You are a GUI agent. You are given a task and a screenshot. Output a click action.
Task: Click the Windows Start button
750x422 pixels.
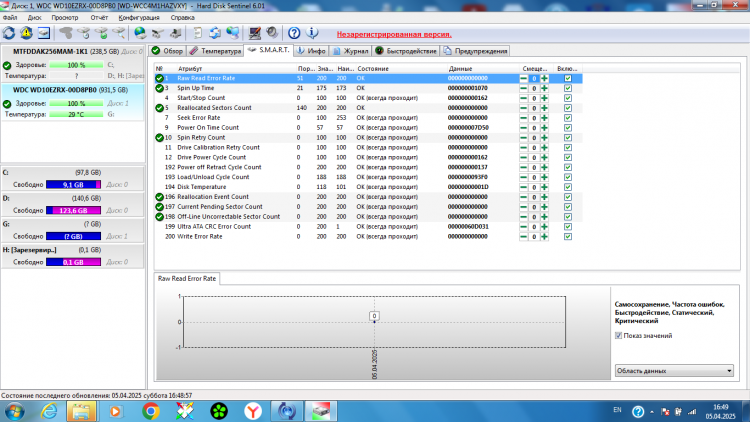14,411
